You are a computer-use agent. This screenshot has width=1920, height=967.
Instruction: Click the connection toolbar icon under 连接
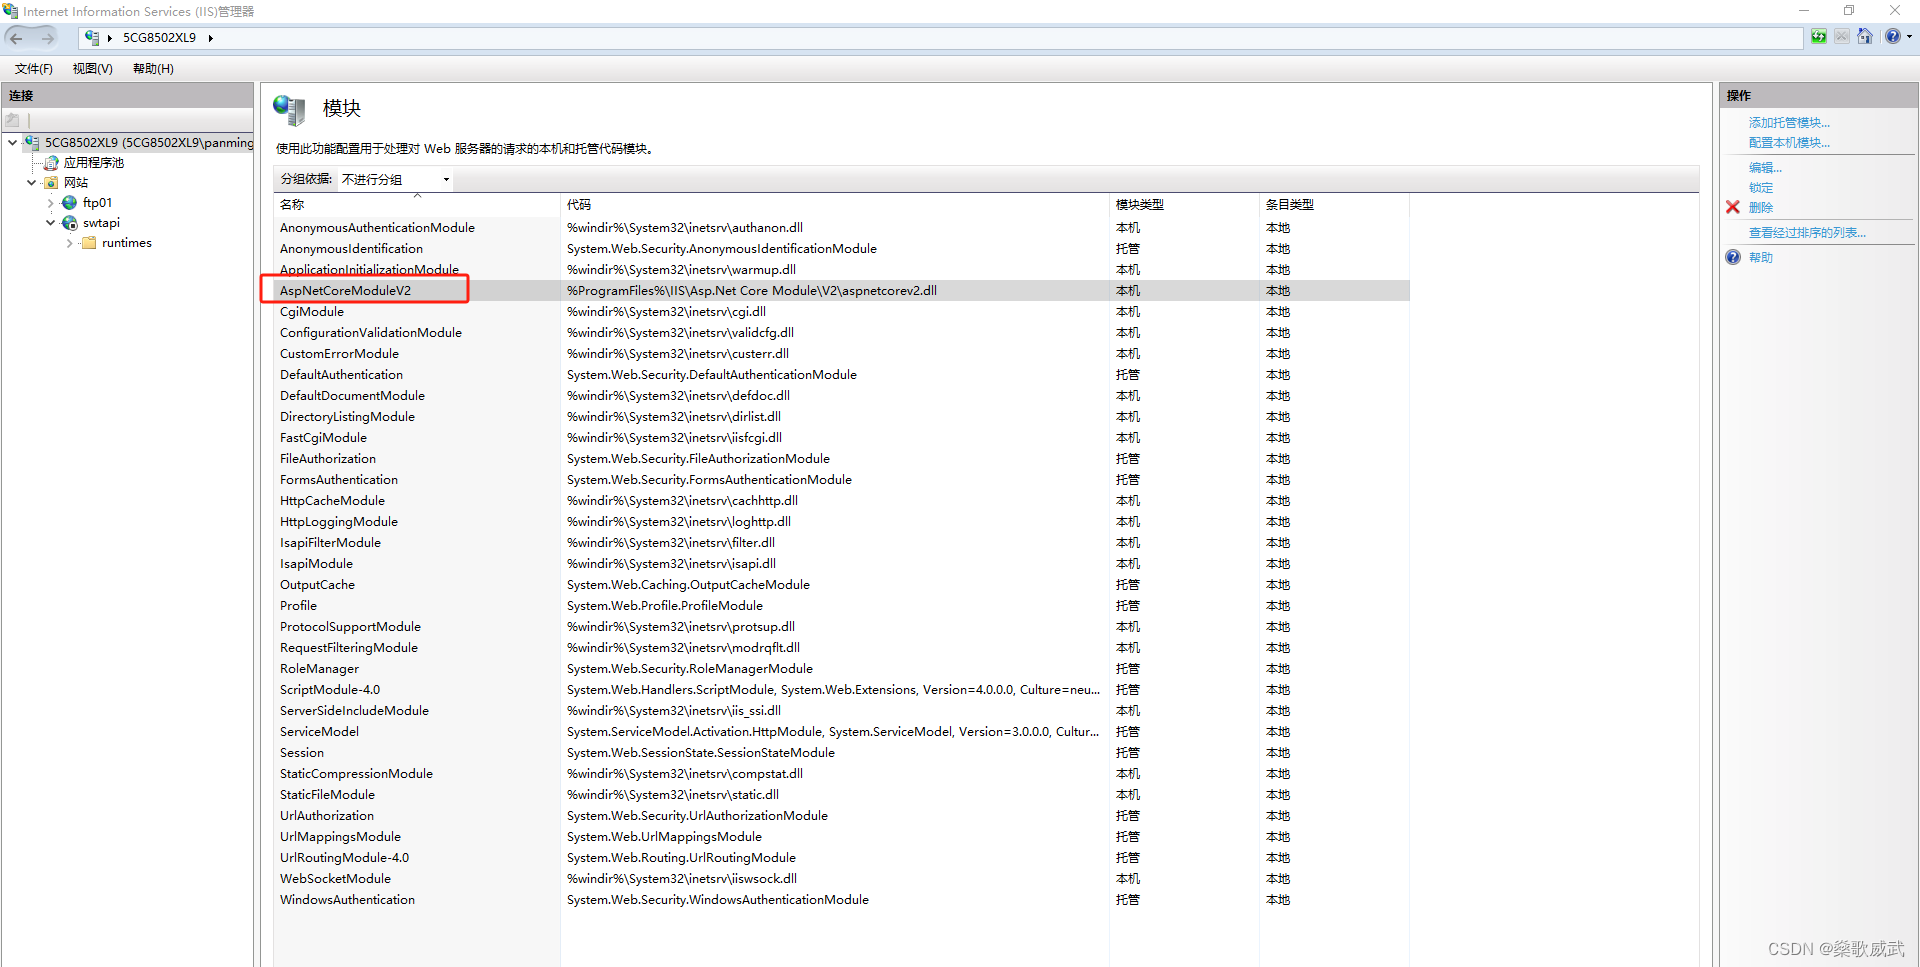coord(13,120)
